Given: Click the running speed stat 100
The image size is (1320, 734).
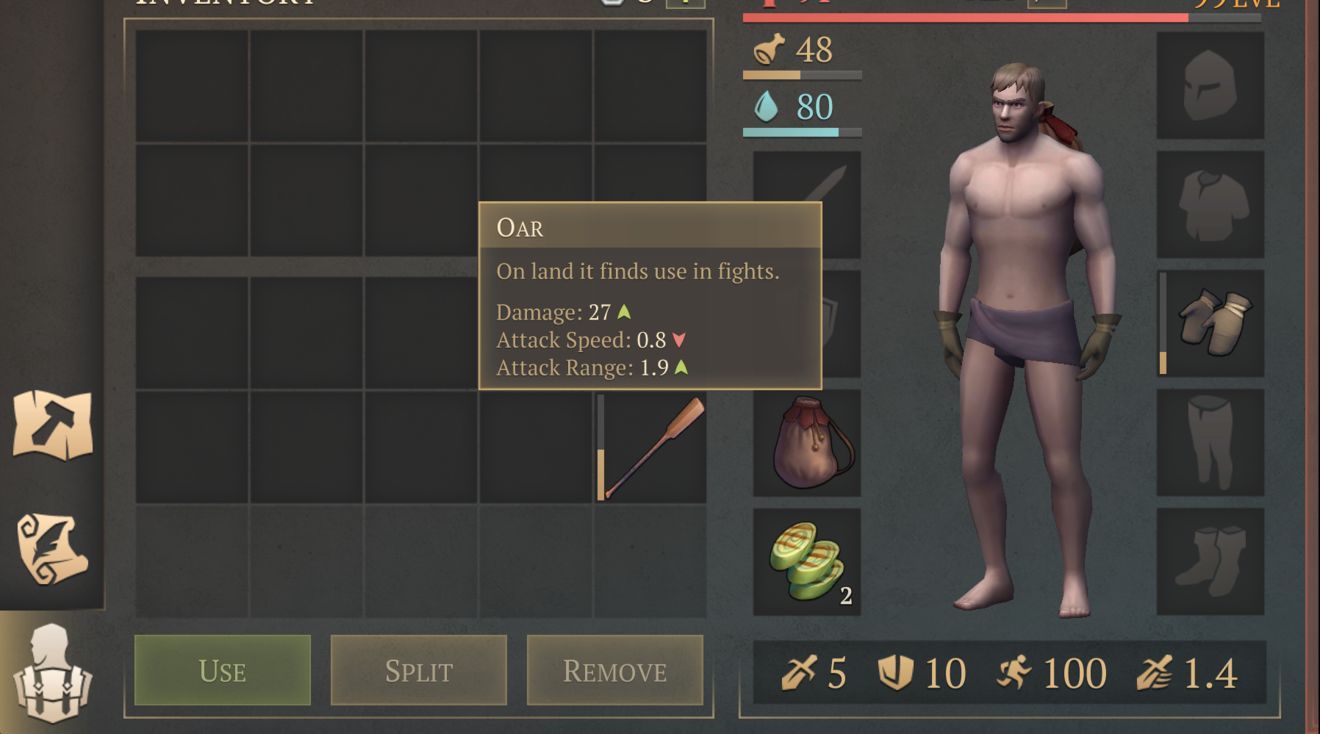Looking at the screenshot, I should 1051,673.
